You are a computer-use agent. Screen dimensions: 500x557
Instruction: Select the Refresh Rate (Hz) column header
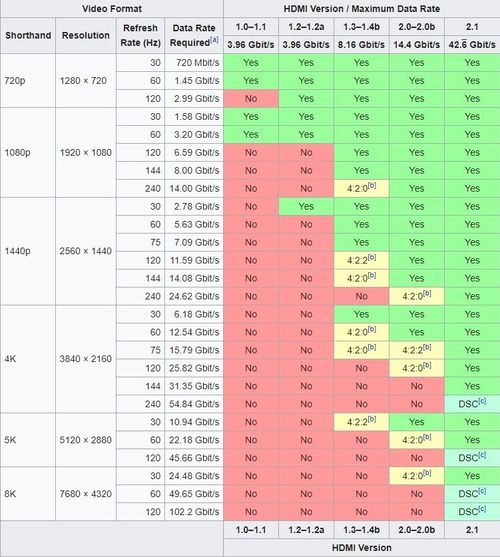[x=140, y=36]
